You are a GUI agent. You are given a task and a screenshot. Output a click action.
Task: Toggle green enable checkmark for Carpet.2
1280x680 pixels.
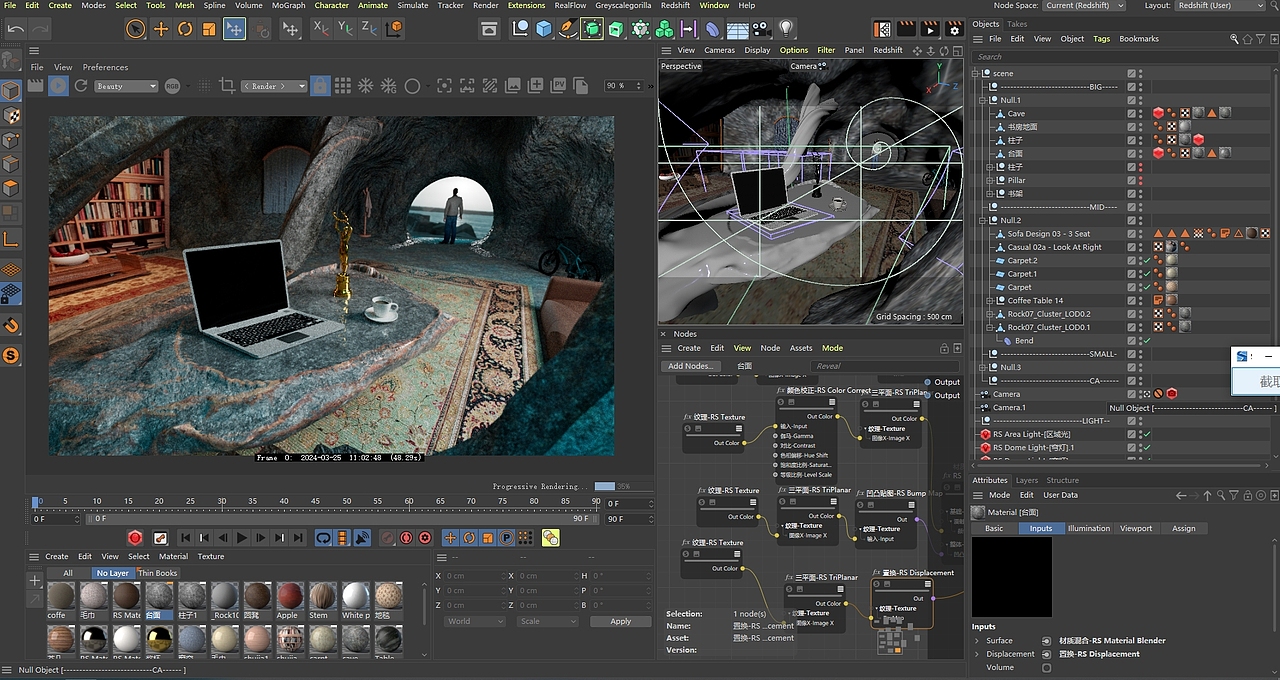[1147, 261]
